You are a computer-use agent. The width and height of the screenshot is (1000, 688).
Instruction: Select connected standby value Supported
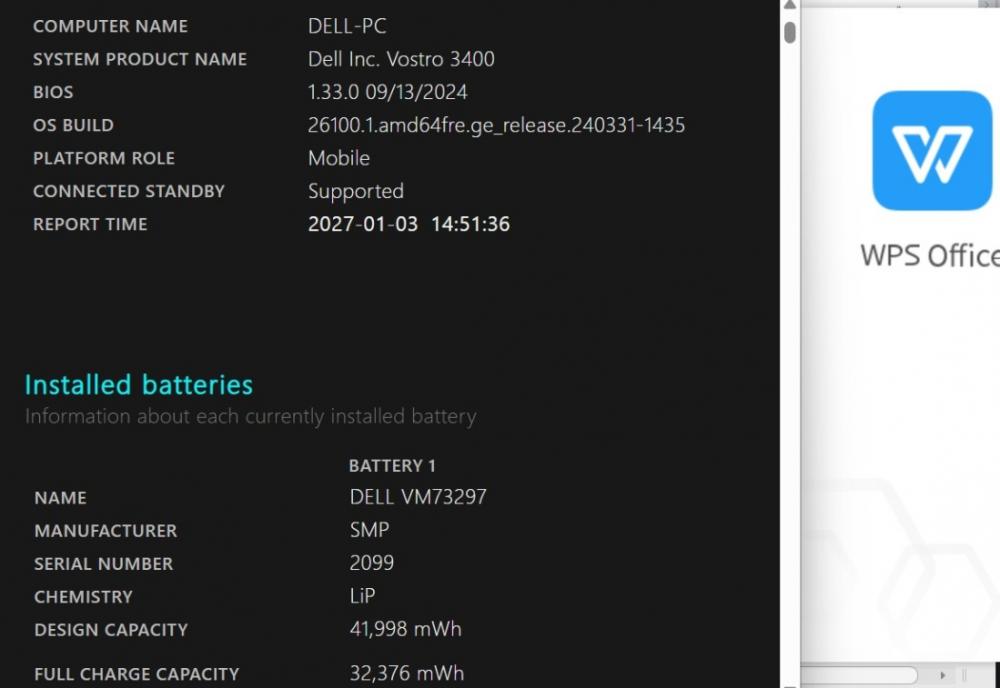(x=356, y=191)
